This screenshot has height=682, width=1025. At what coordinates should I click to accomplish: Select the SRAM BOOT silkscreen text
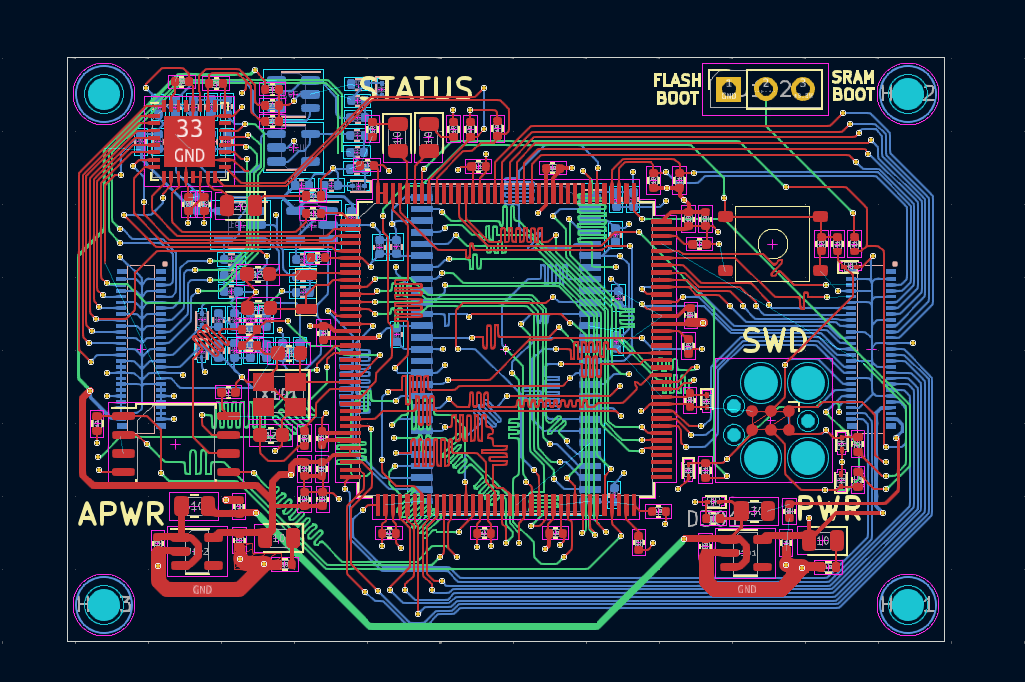(x=853, y=86)
